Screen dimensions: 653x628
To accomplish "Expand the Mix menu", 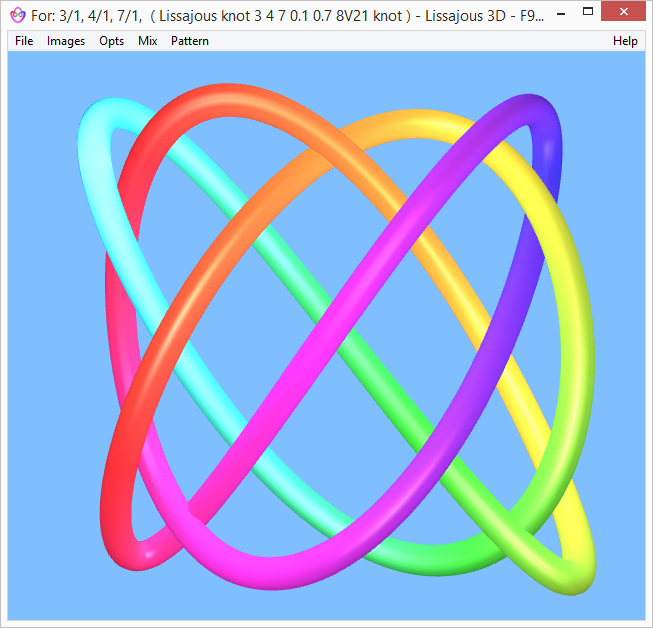I will point(148,41).
